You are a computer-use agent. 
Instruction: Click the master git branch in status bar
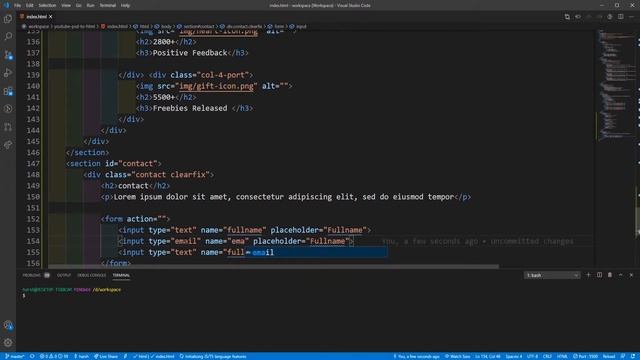pos(14,356)
